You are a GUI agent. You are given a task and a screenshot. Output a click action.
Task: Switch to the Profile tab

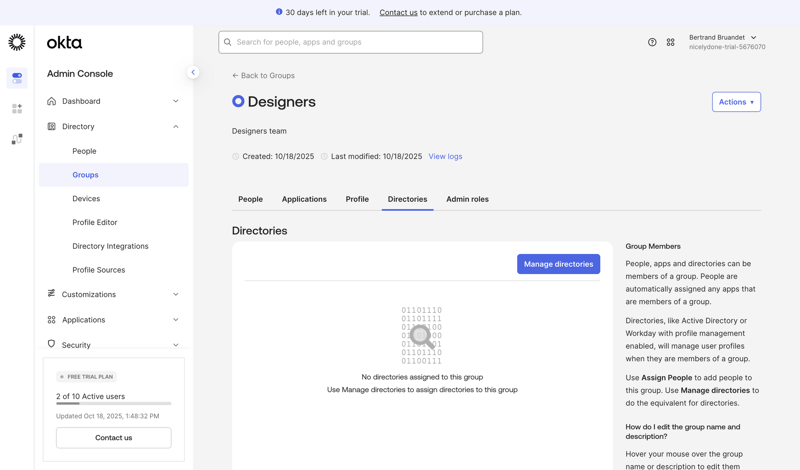[x=357, y=199]
